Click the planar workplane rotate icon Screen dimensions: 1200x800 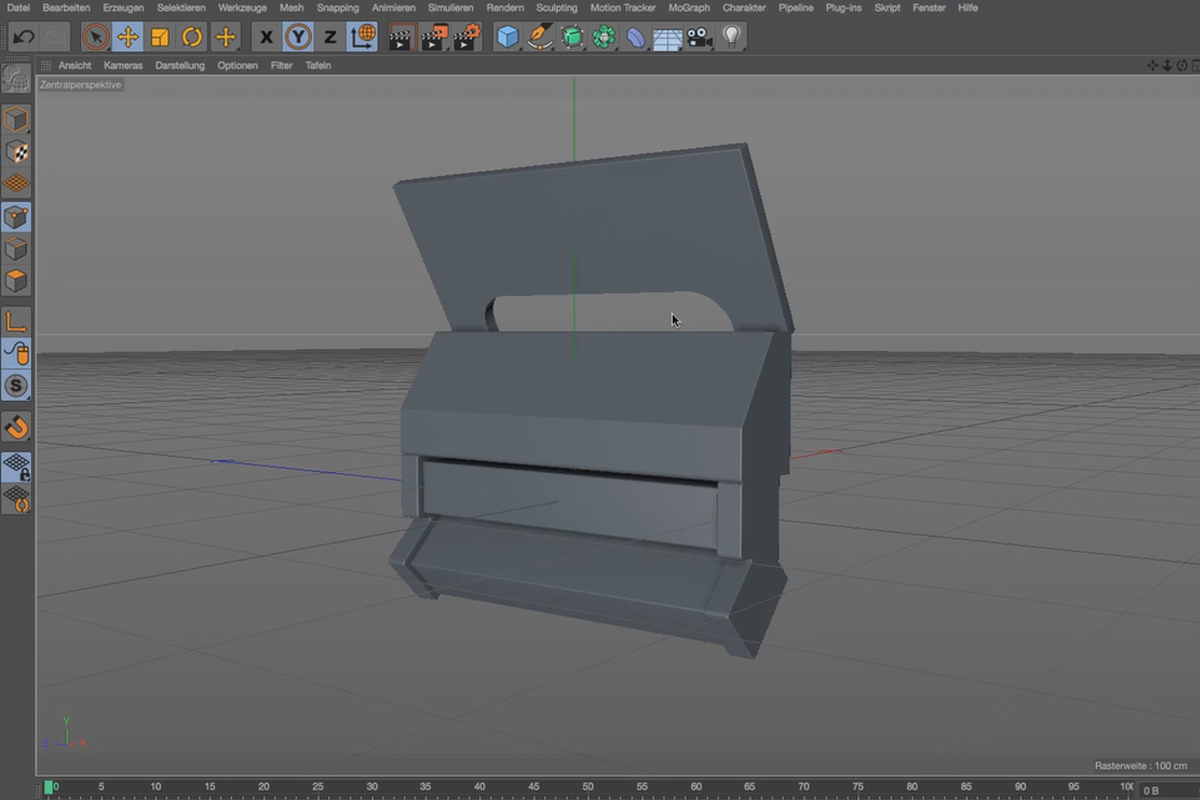[x=16, y=498]
